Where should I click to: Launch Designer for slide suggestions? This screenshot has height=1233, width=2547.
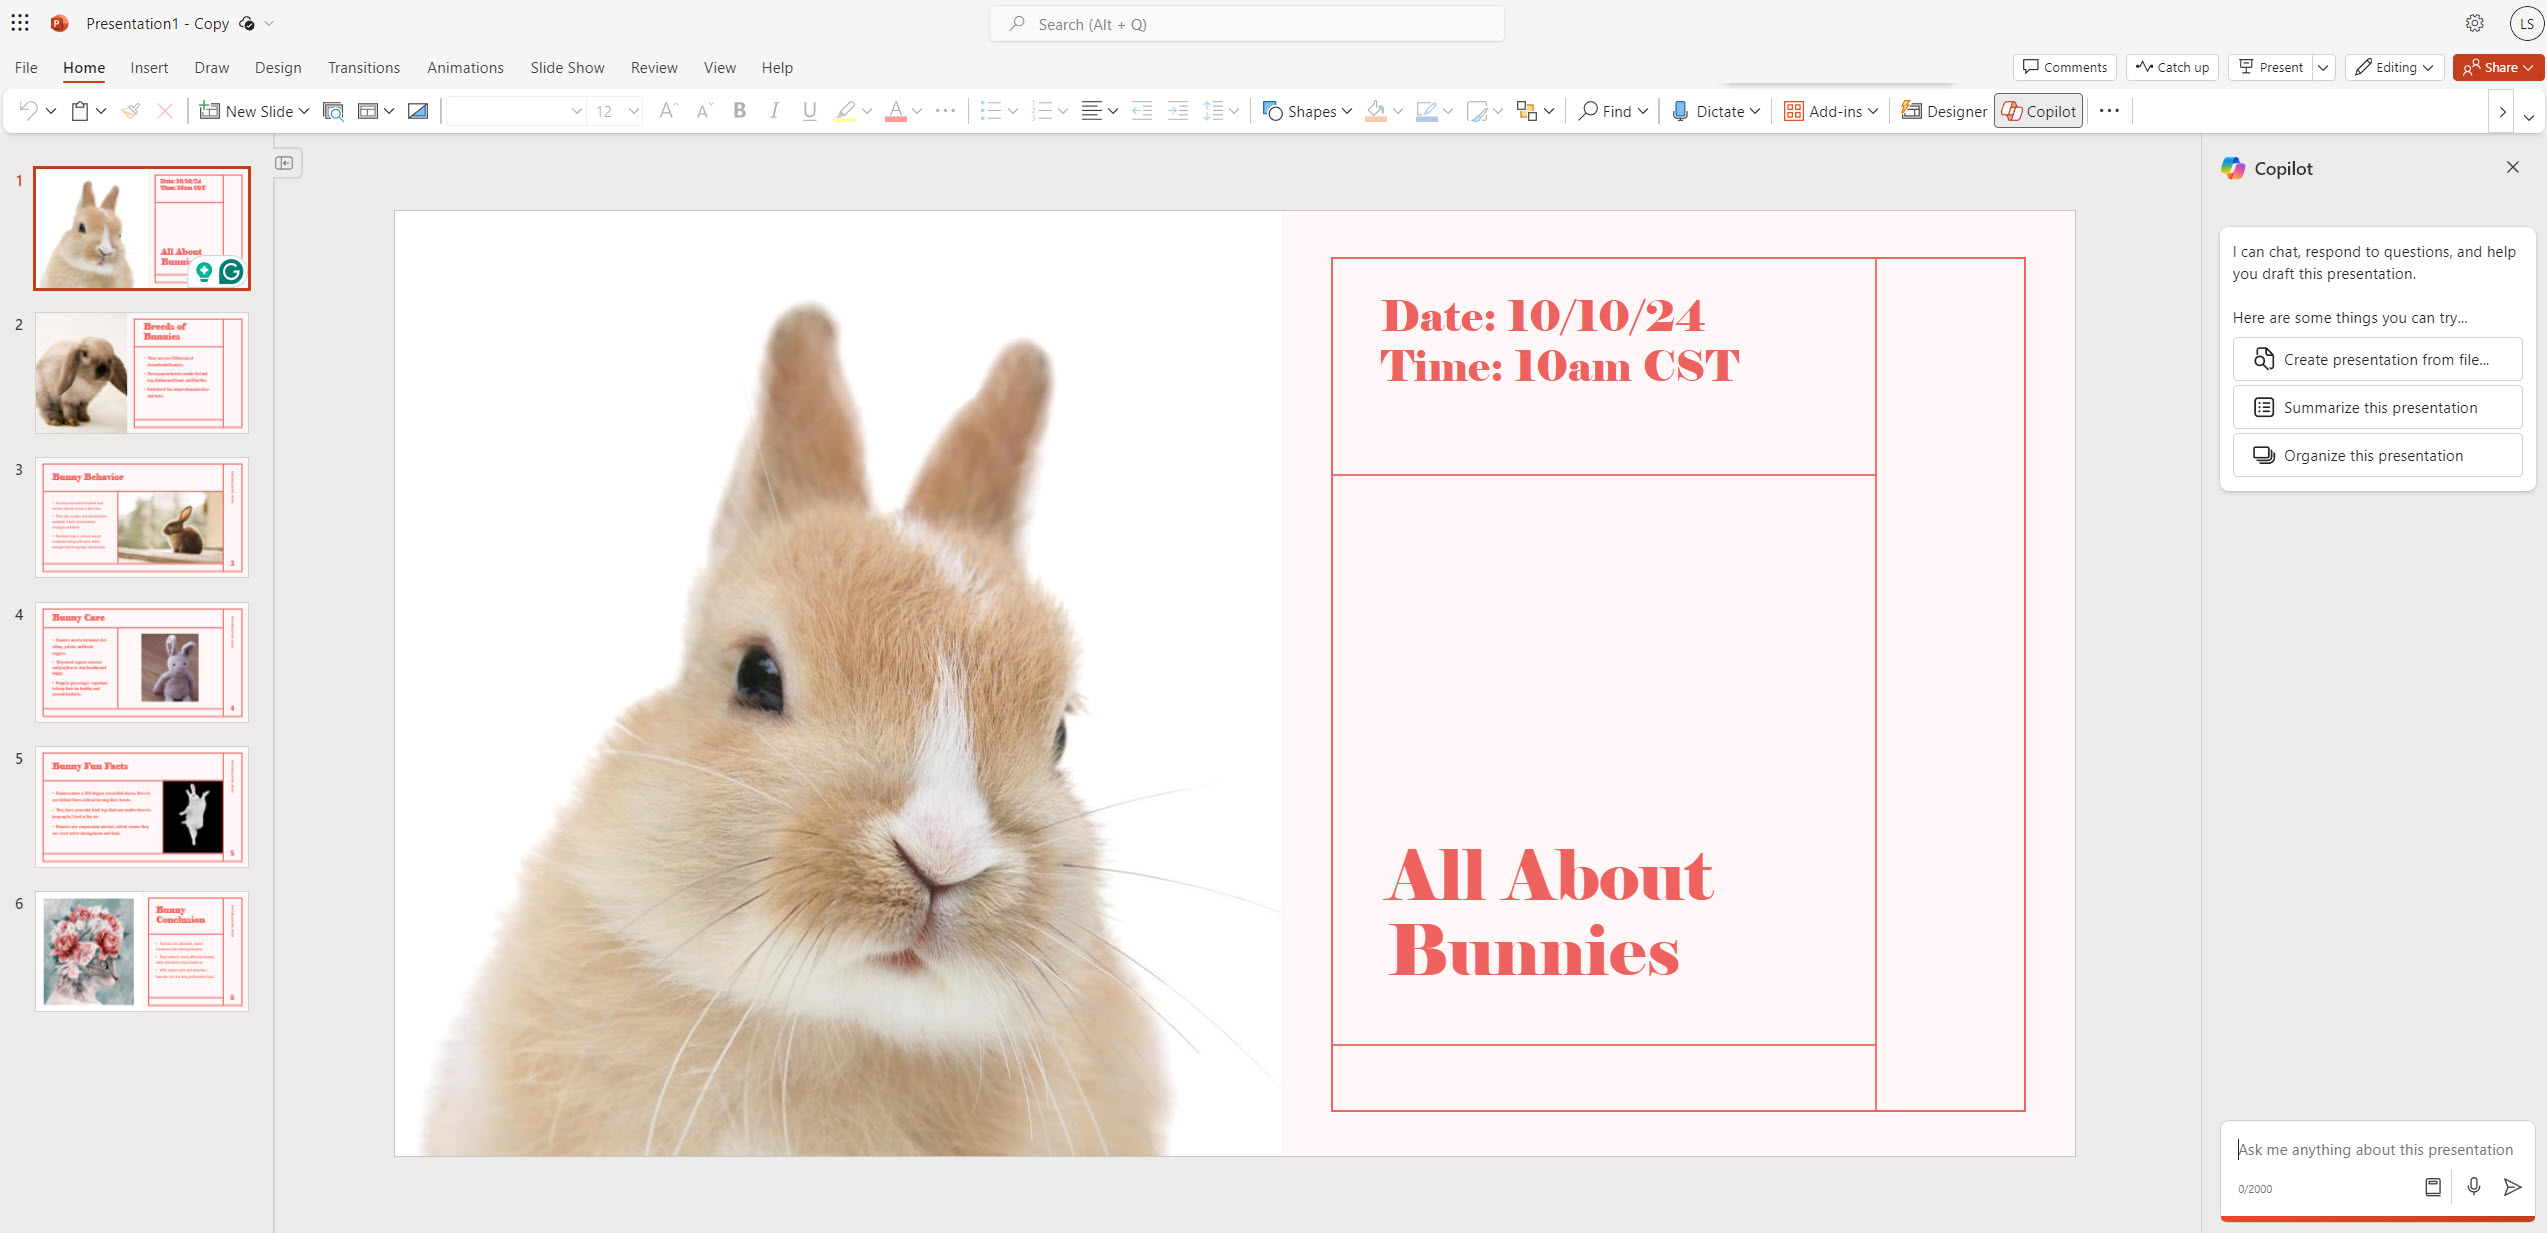1942,110
